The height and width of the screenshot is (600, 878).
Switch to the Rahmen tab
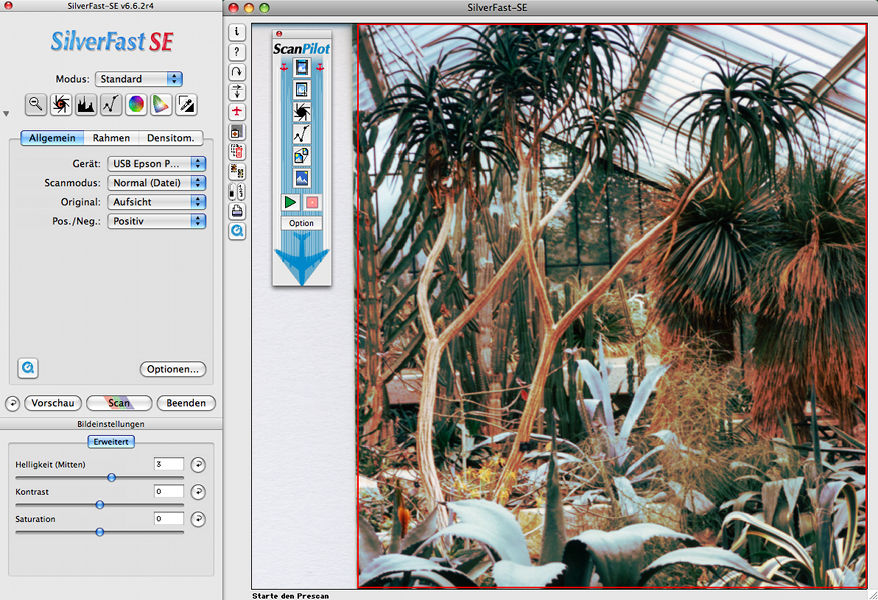[x=111, y=138]
